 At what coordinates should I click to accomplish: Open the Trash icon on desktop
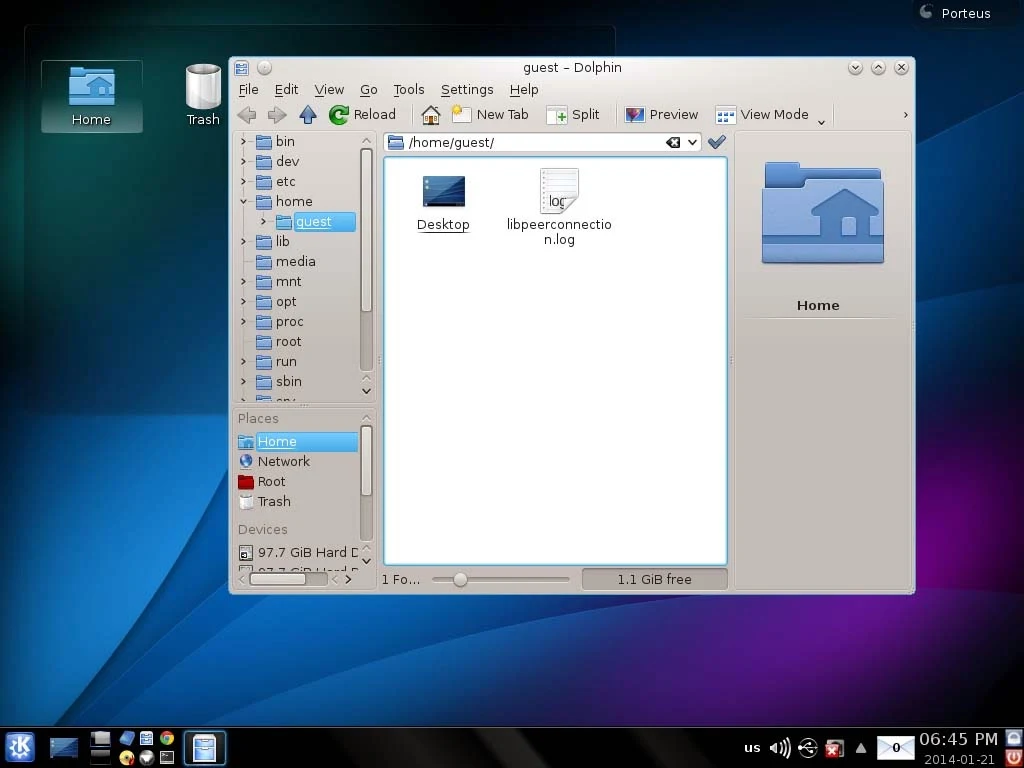(x=203, y=95)
